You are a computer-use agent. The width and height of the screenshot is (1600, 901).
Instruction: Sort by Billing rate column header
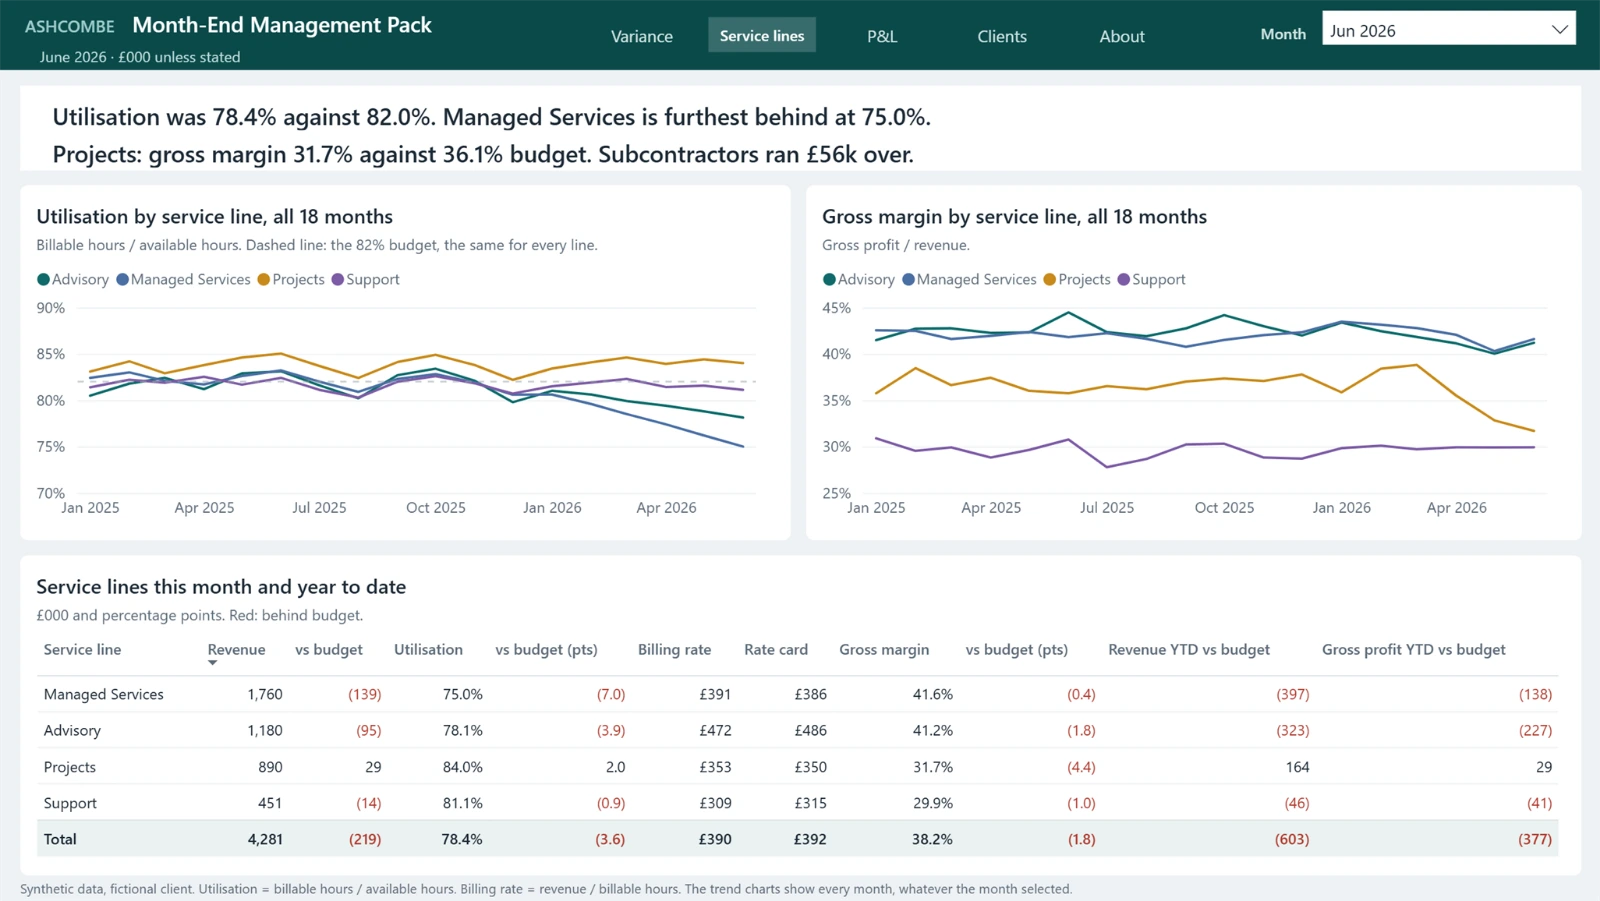(x=674, y=649)
